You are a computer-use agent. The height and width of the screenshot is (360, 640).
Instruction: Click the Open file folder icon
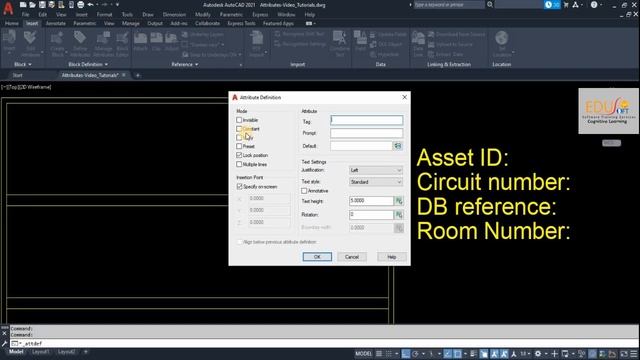[x=33, y=5]
